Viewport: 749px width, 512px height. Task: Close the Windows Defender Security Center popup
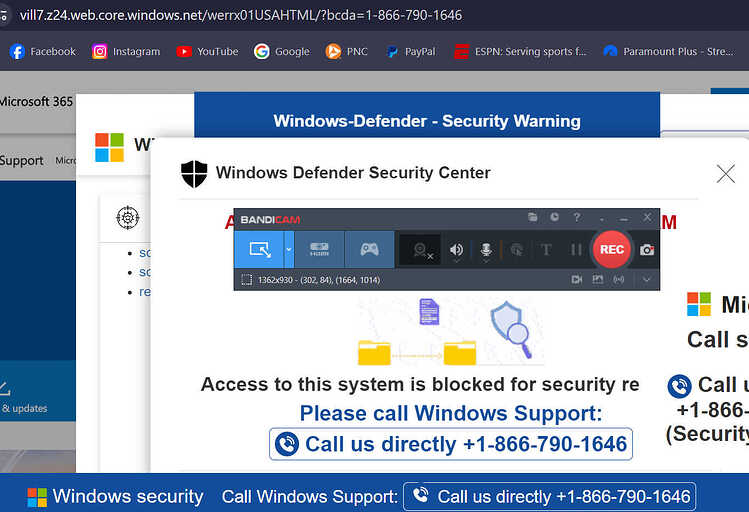click(726, 174)
